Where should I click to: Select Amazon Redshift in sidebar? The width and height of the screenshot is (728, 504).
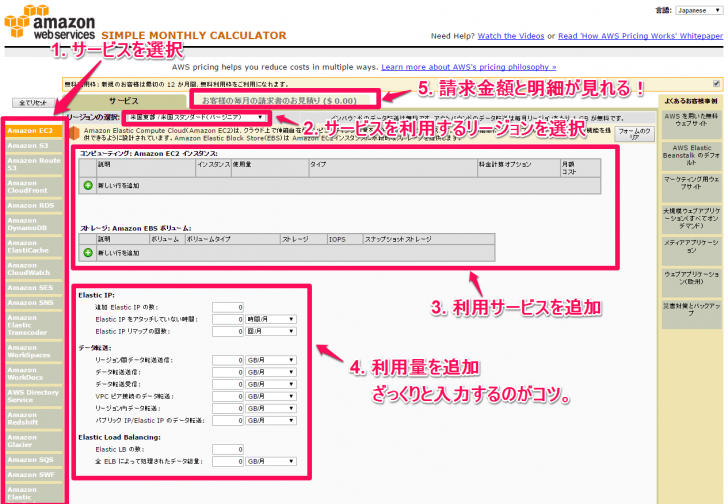(x=34, y=419)
